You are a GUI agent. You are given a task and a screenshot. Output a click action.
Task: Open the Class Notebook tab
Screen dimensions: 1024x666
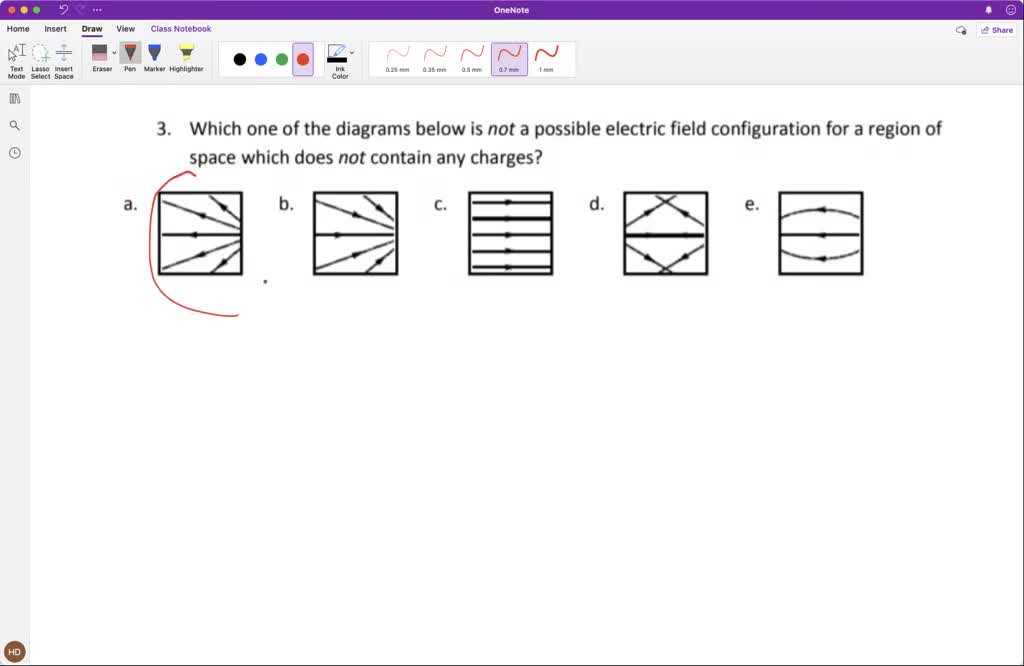coord(180,29)
